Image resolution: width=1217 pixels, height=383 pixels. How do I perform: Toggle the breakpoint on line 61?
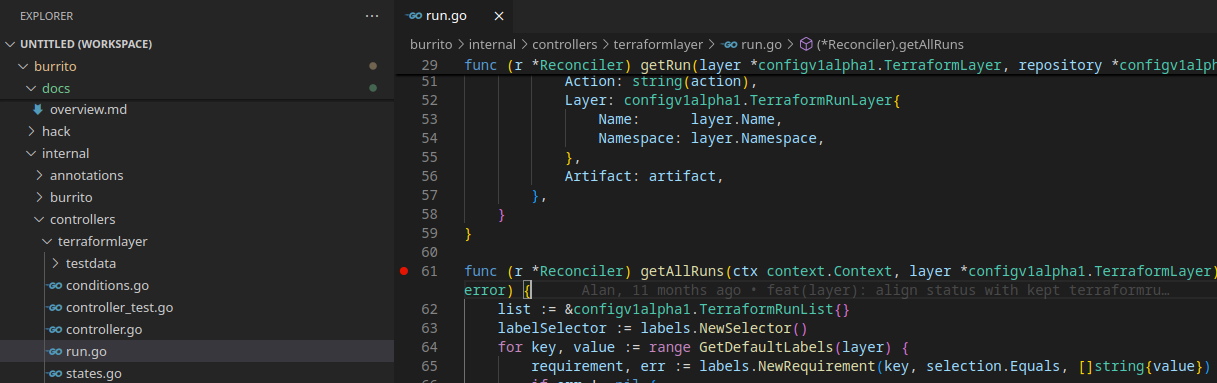pos(404,271)
